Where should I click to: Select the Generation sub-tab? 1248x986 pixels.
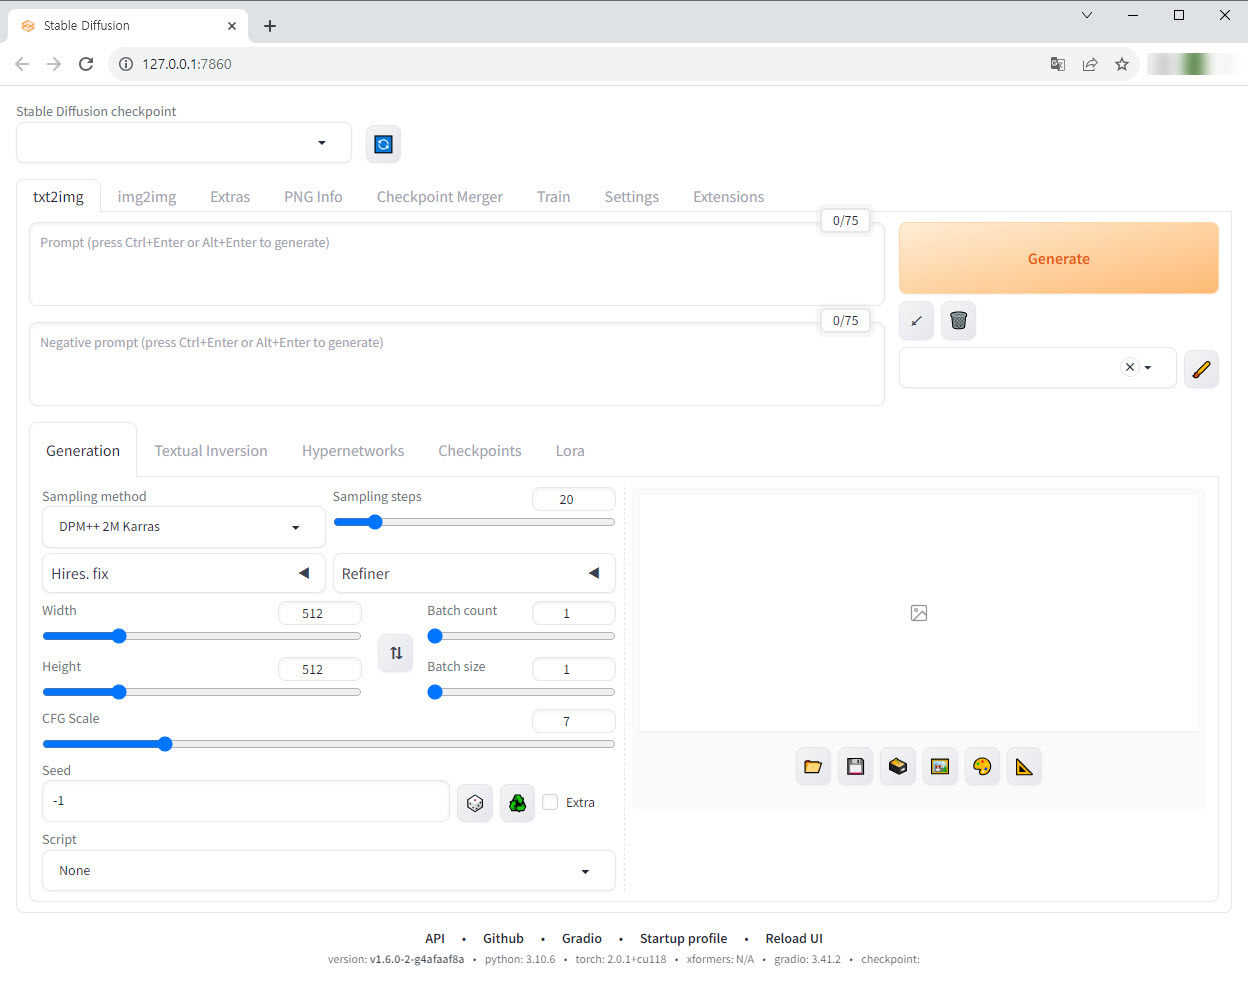pos(83,451)
